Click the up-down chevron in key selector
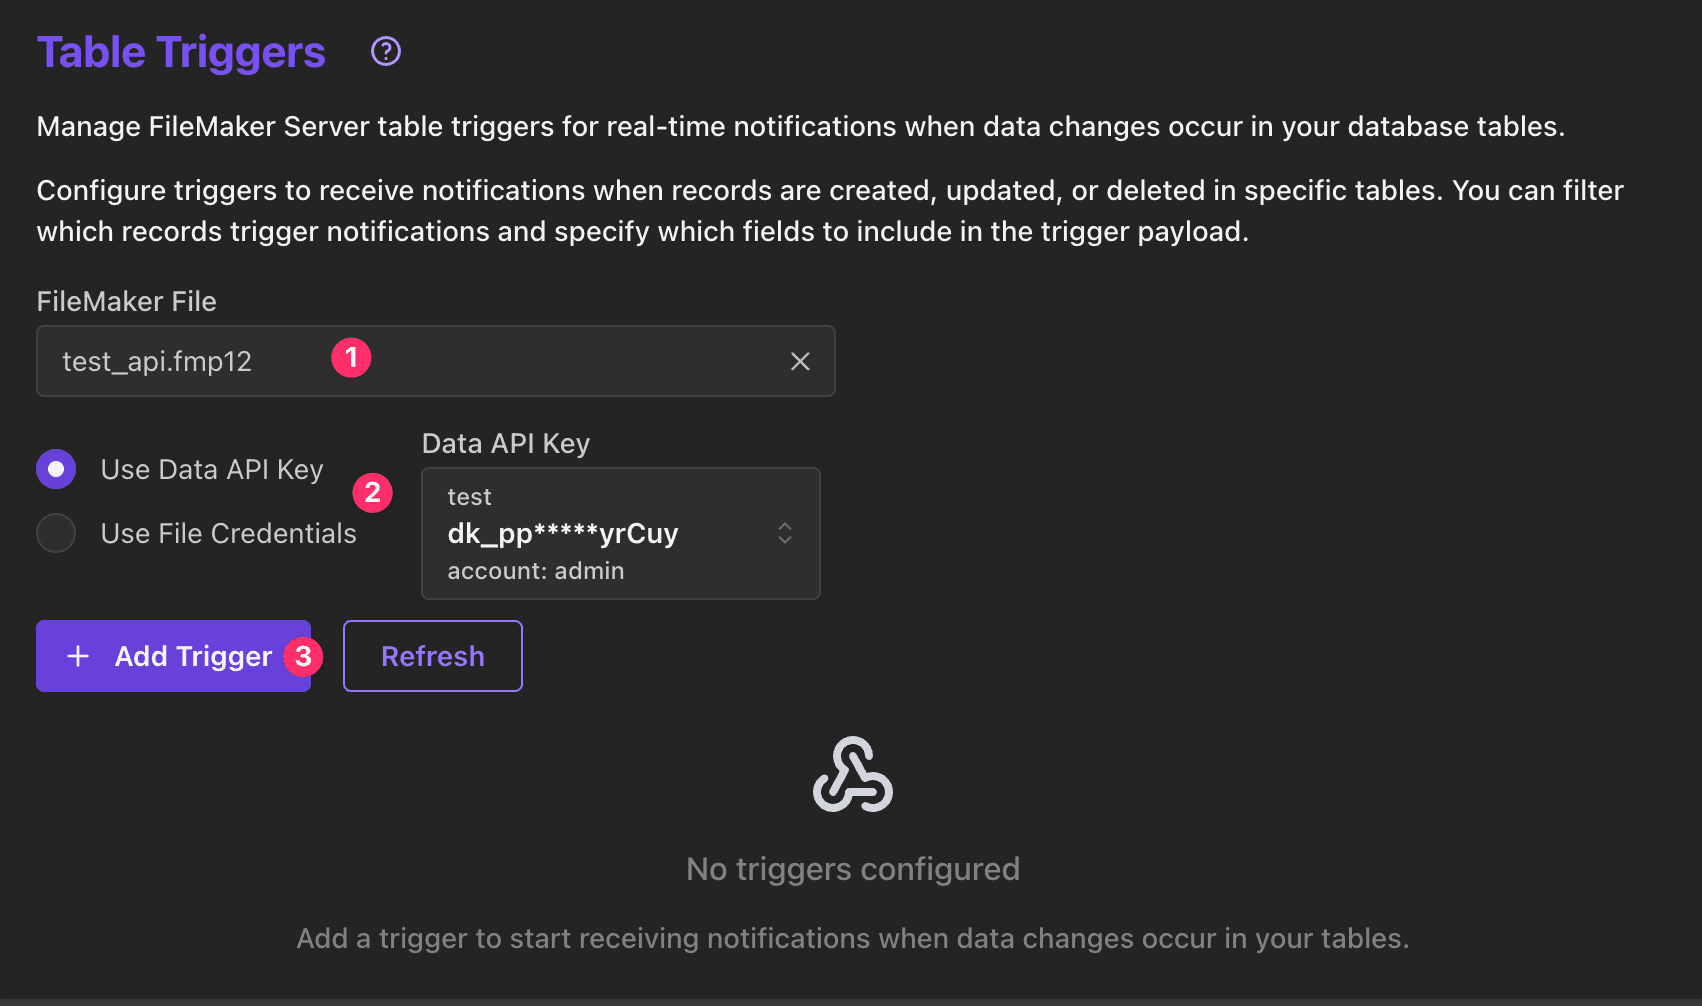The width and height of the screenshot is (1702, 1006). click(x=785, y=533)
